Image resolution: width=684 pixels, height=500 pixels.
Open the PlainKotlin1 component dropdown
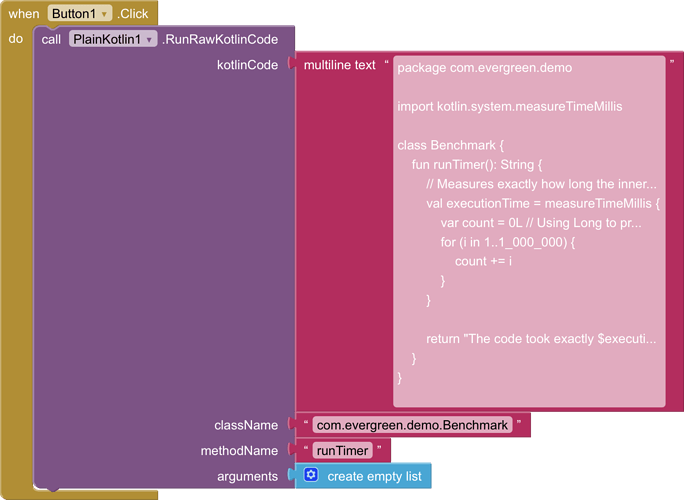(x=113, y=39)
